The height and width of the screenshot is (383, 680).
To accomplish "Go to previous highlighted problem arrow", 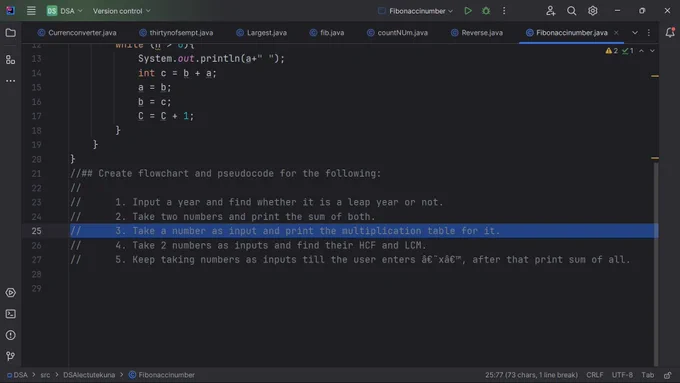I will pyautogui.click(x=641, y=51).
